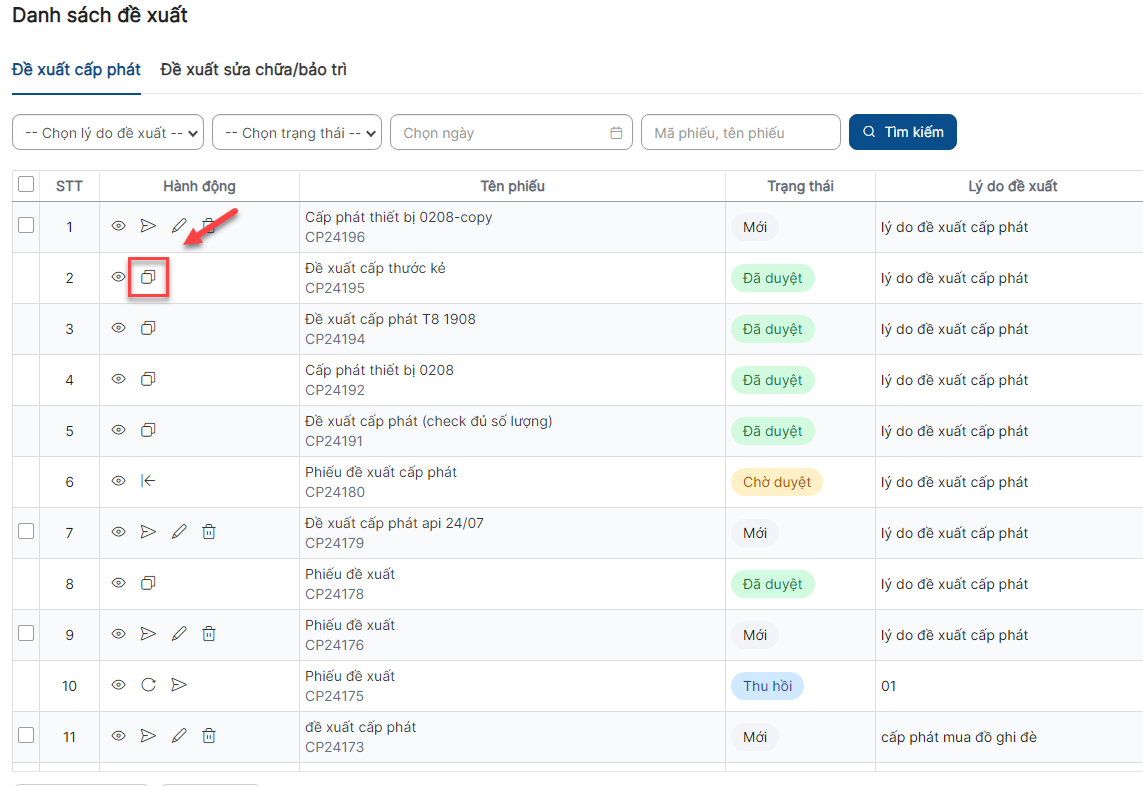View proposal CP24191 via eye icon

(118, 430)
